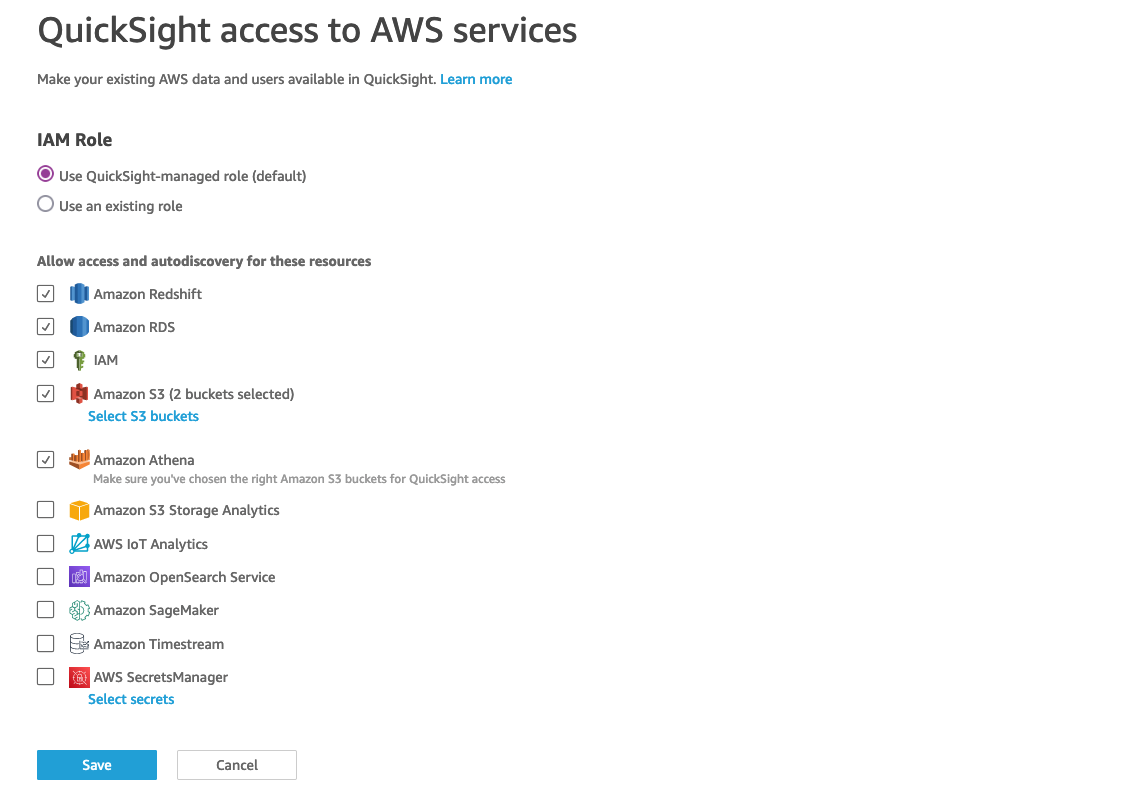The width and height of the screenshot is (1125, 802).
Task: Click the Amazon Timestream icon
Action: pyautogui.click(x=79, y=644)
